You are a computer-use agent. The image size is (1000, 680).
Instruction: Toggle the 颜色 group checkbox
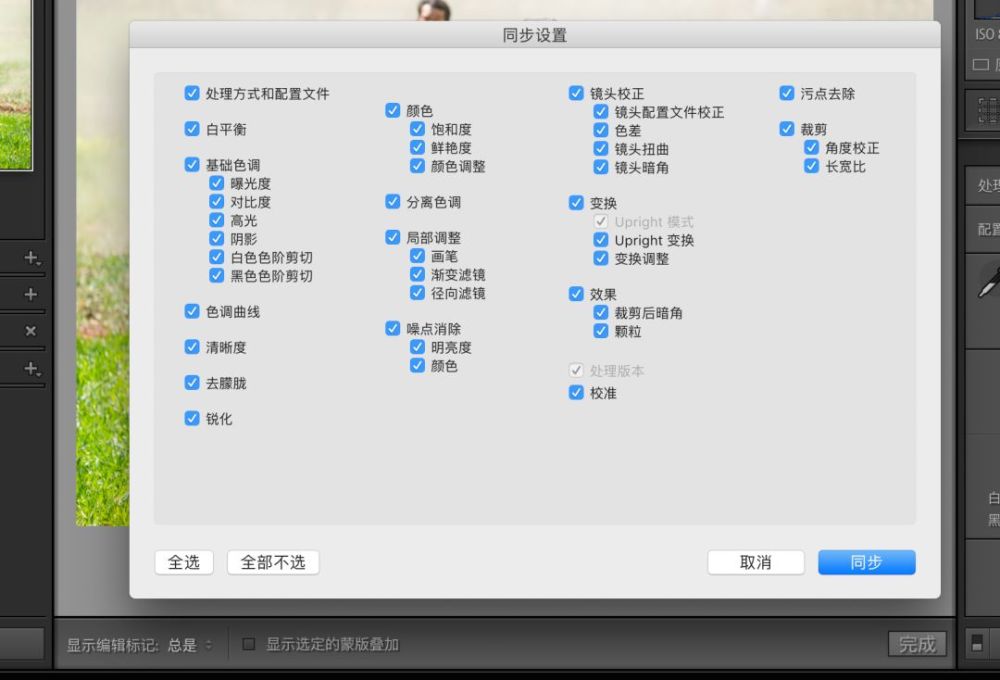(393, 110)
